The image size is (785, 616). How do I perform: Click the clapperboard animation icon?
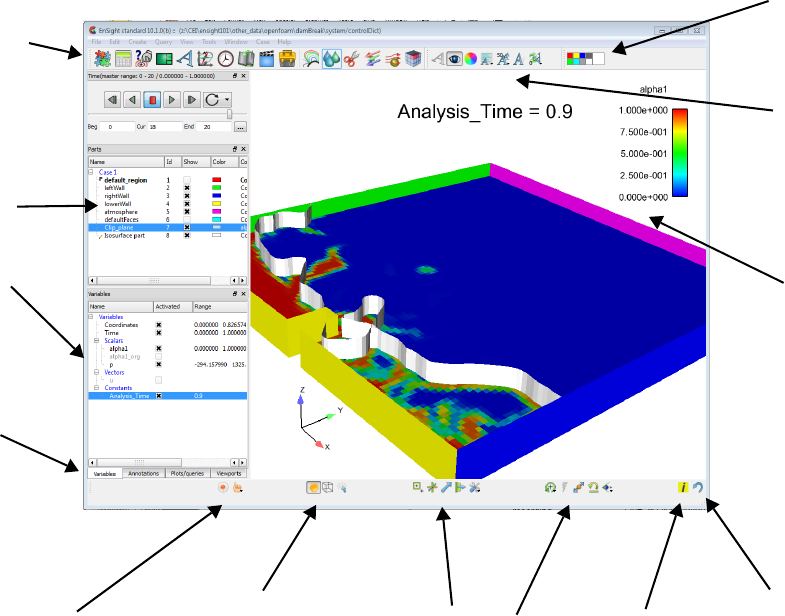[266, 59]
